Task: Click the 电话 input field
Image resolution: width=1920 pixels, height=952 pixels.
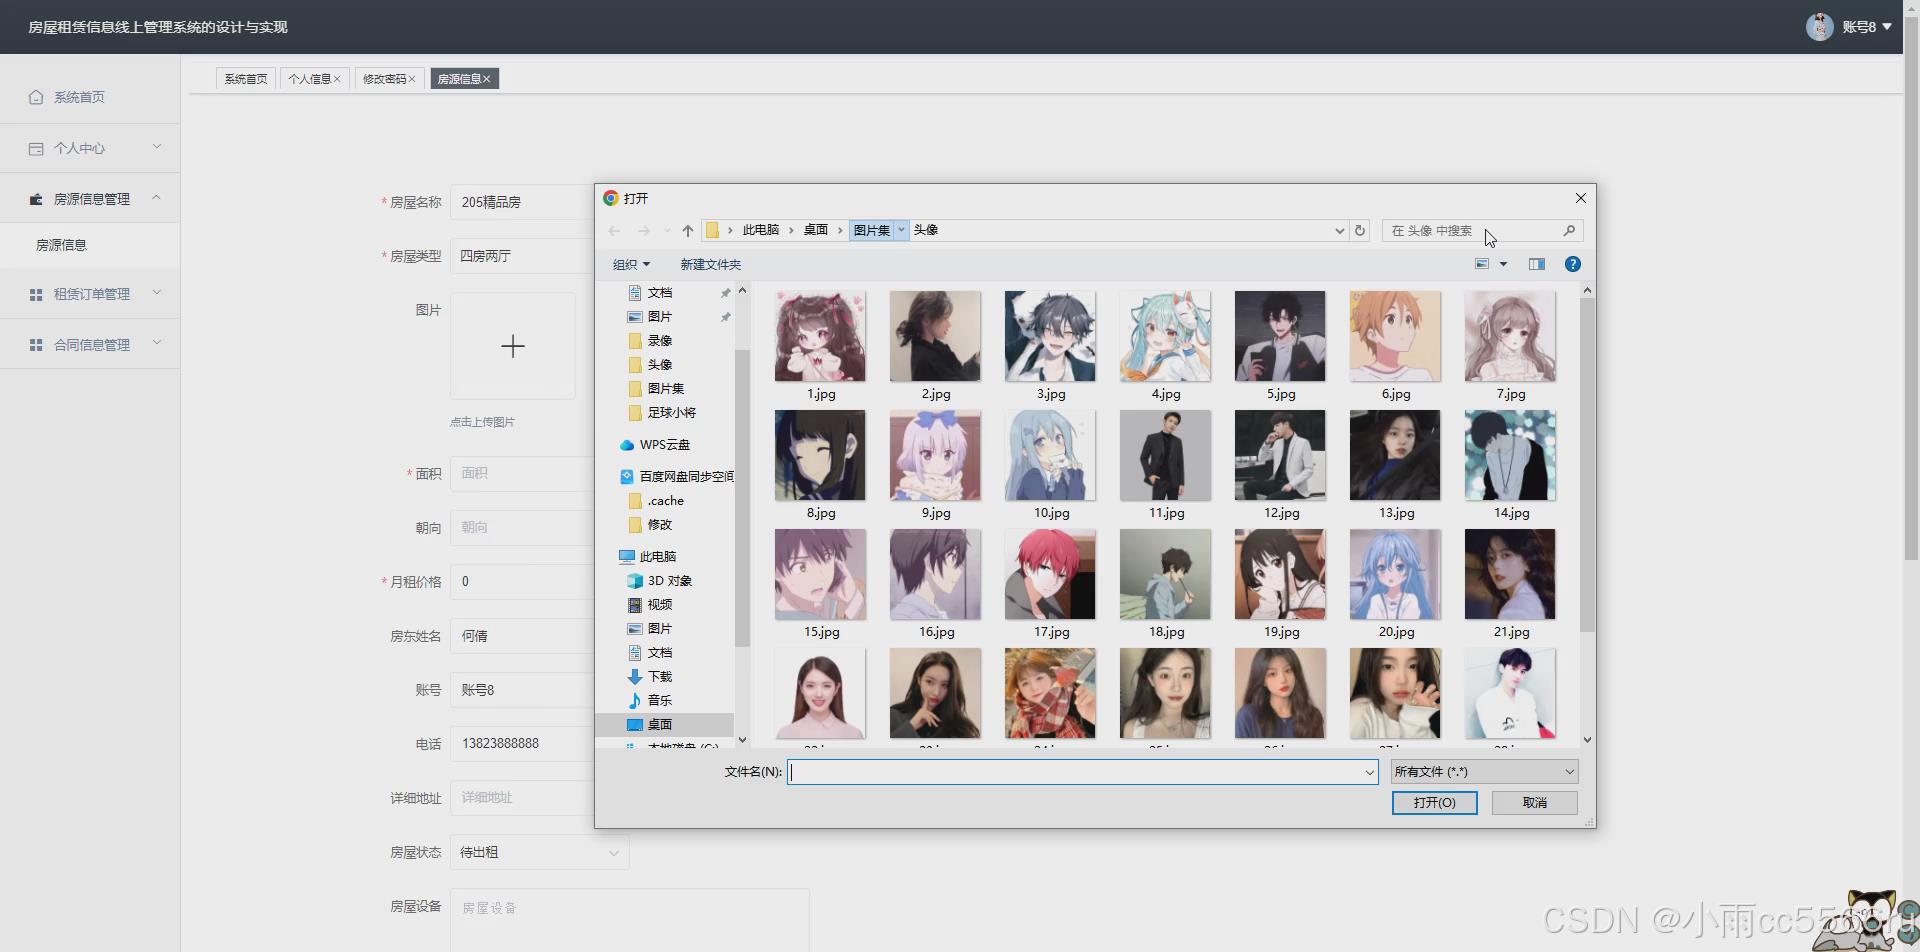Action: click(x=522, y=744)
